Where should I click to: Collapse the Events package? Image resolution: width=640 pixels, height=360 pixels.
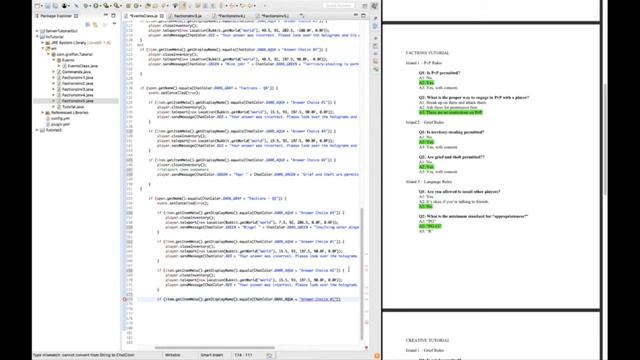tap(53, 60)
